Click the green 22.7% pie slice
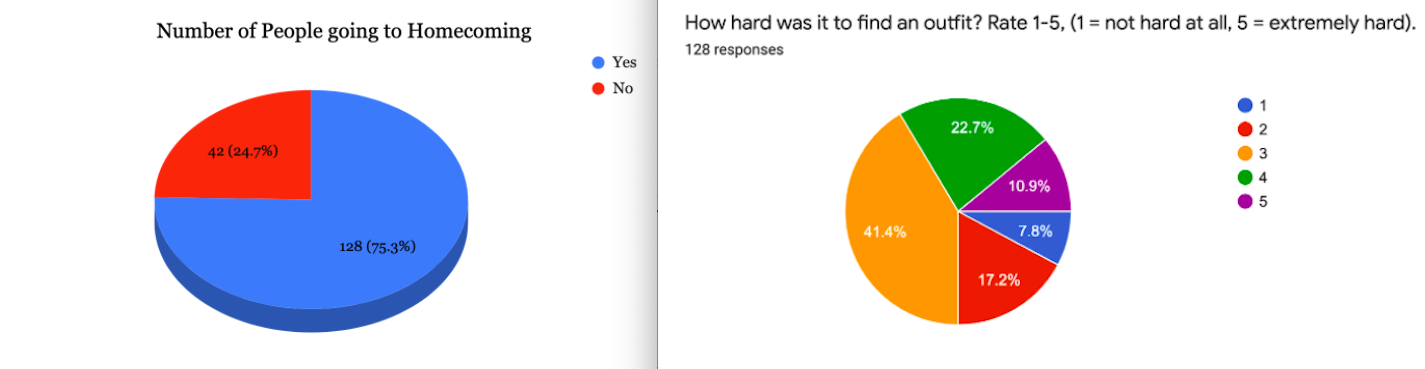This screenshot has width=1425, height=369. [x=971, y=140]
